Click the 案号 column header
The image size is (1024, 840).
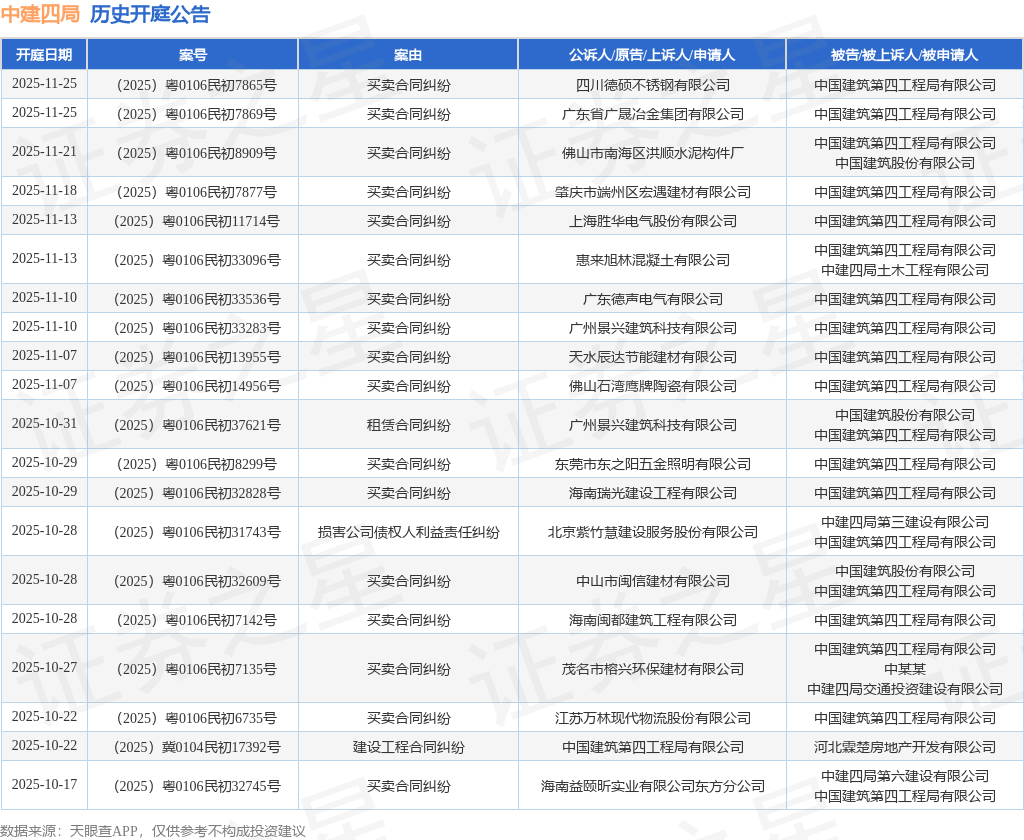tap(193, 55)
